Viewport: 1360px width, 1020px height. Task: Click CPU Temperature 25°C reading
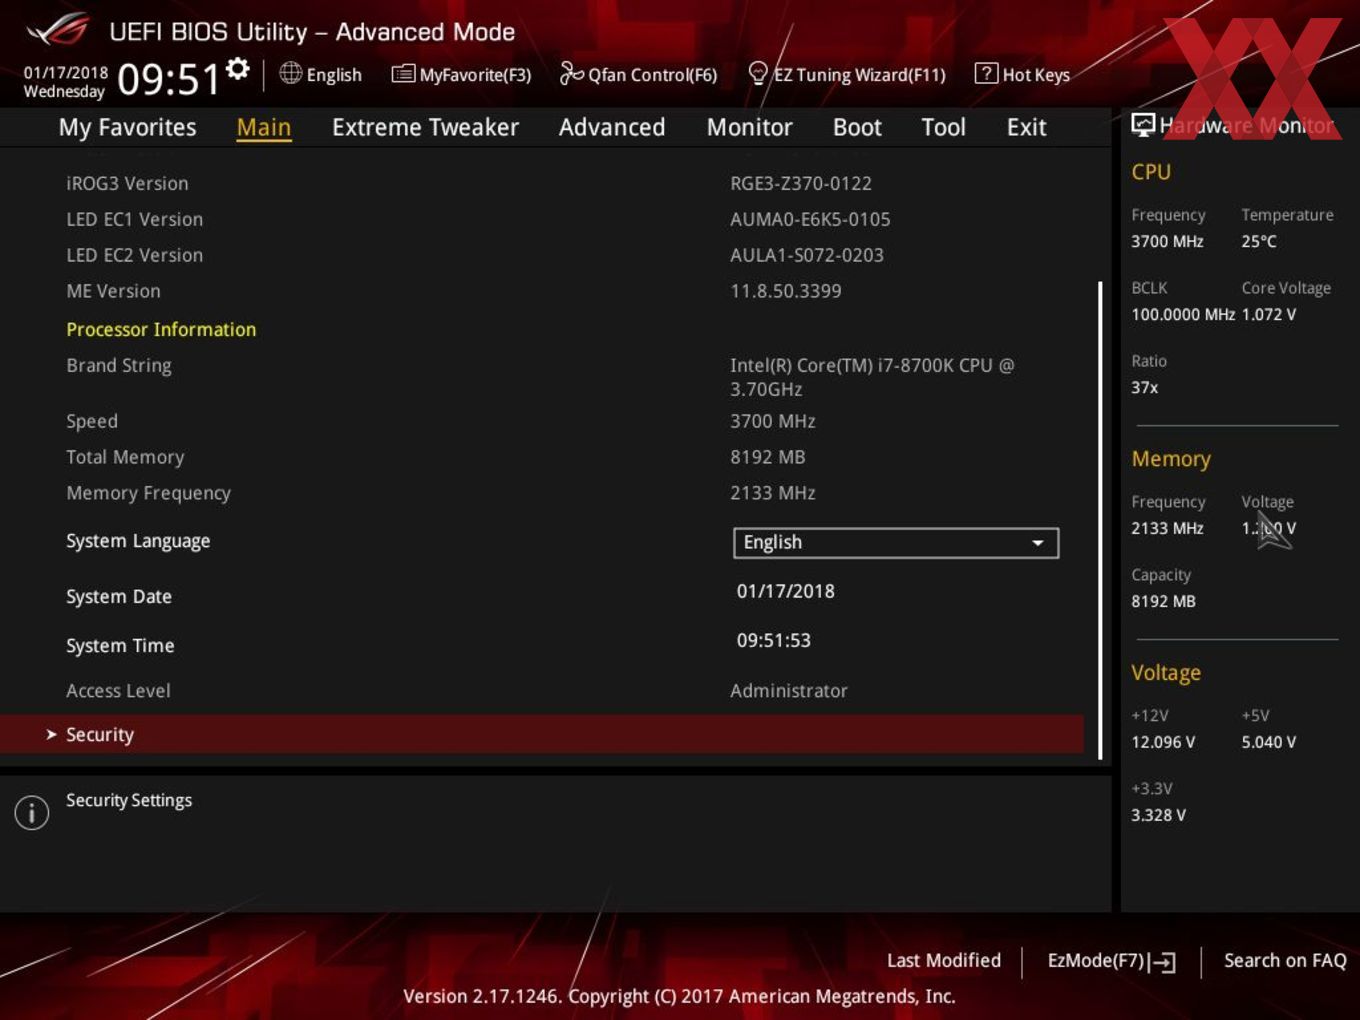coord(1259,241)
